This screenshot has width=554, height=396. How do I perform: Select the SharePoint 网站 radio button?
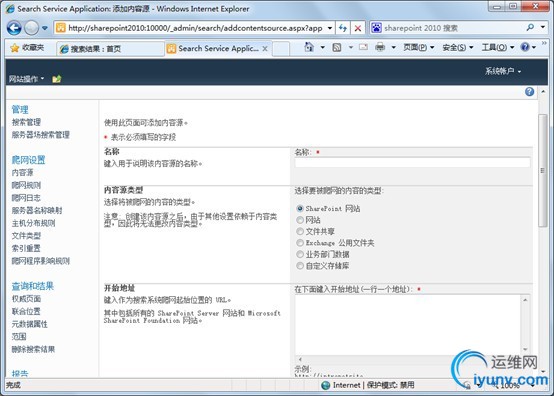(x=300, y=208)
